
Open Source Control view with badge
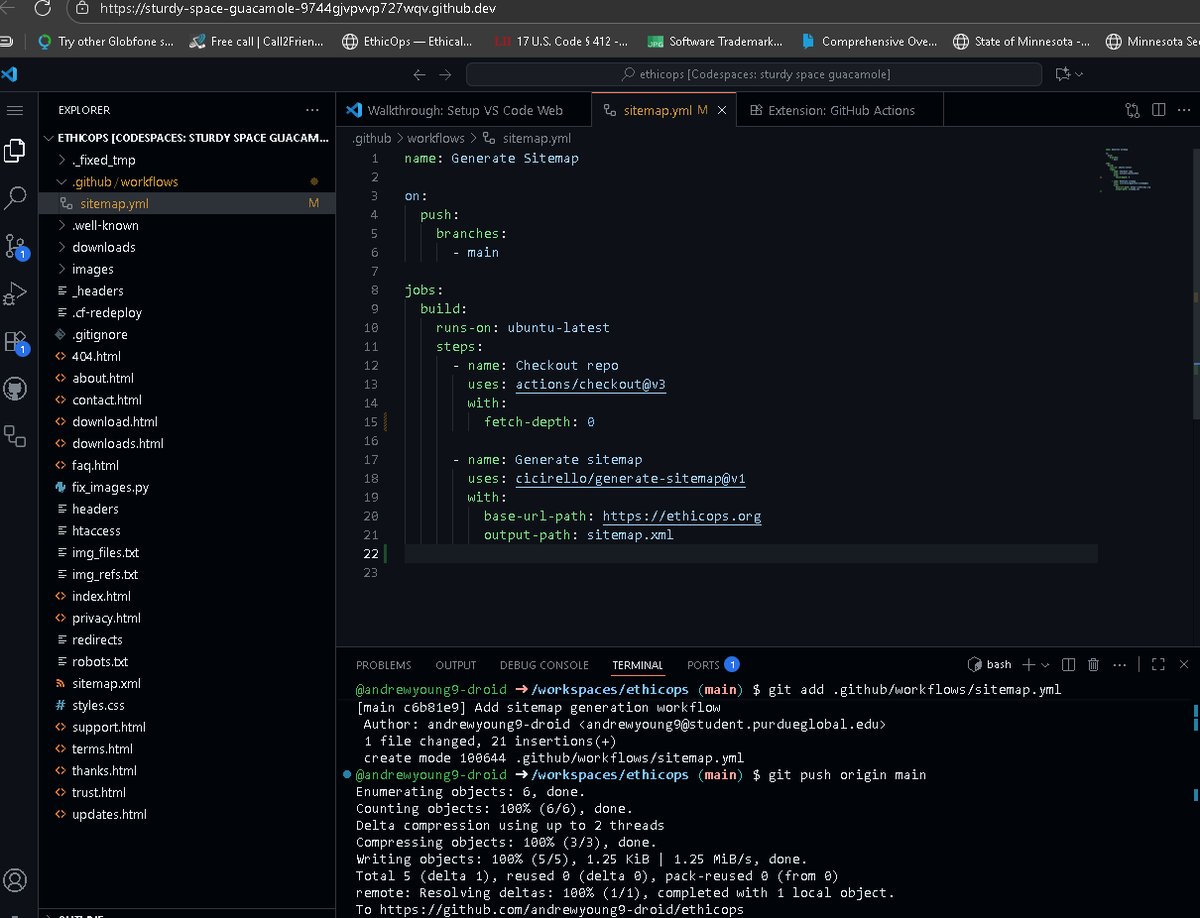pos(15,246)
